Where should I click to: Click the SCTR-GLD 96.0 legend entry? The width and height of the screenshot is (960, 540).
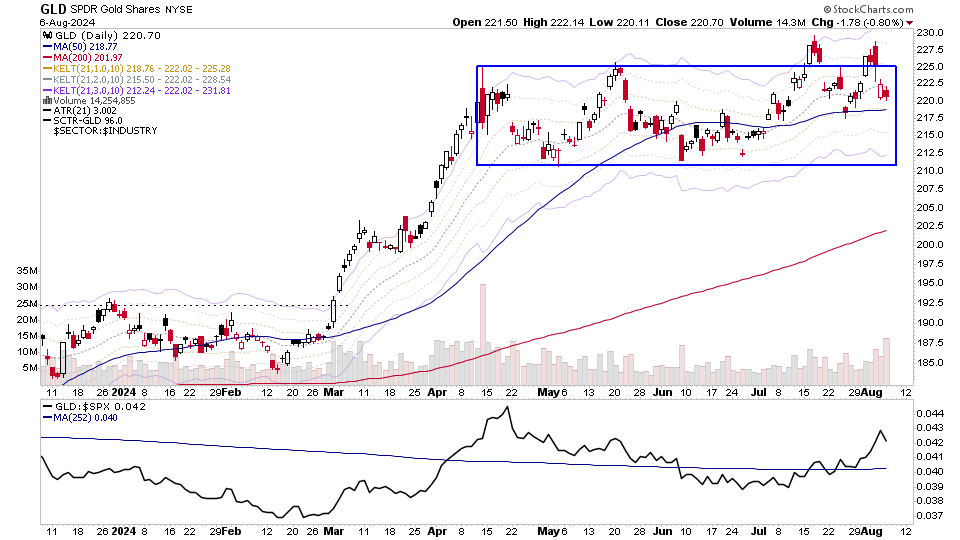[88, 121]
